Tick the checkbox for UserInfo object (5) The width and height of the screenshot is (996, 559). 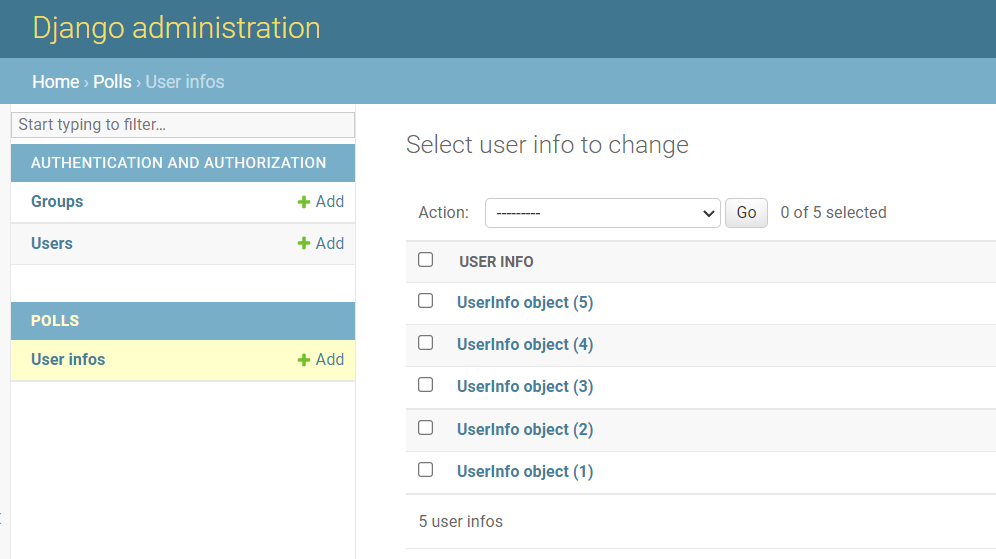426,301
